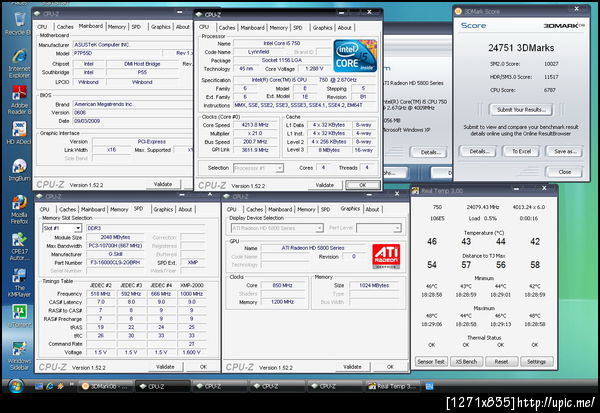This screenshot has width=600, height=413.
Task: Click OK in SPD CPU-Z window
Action: tap(203, 367)
